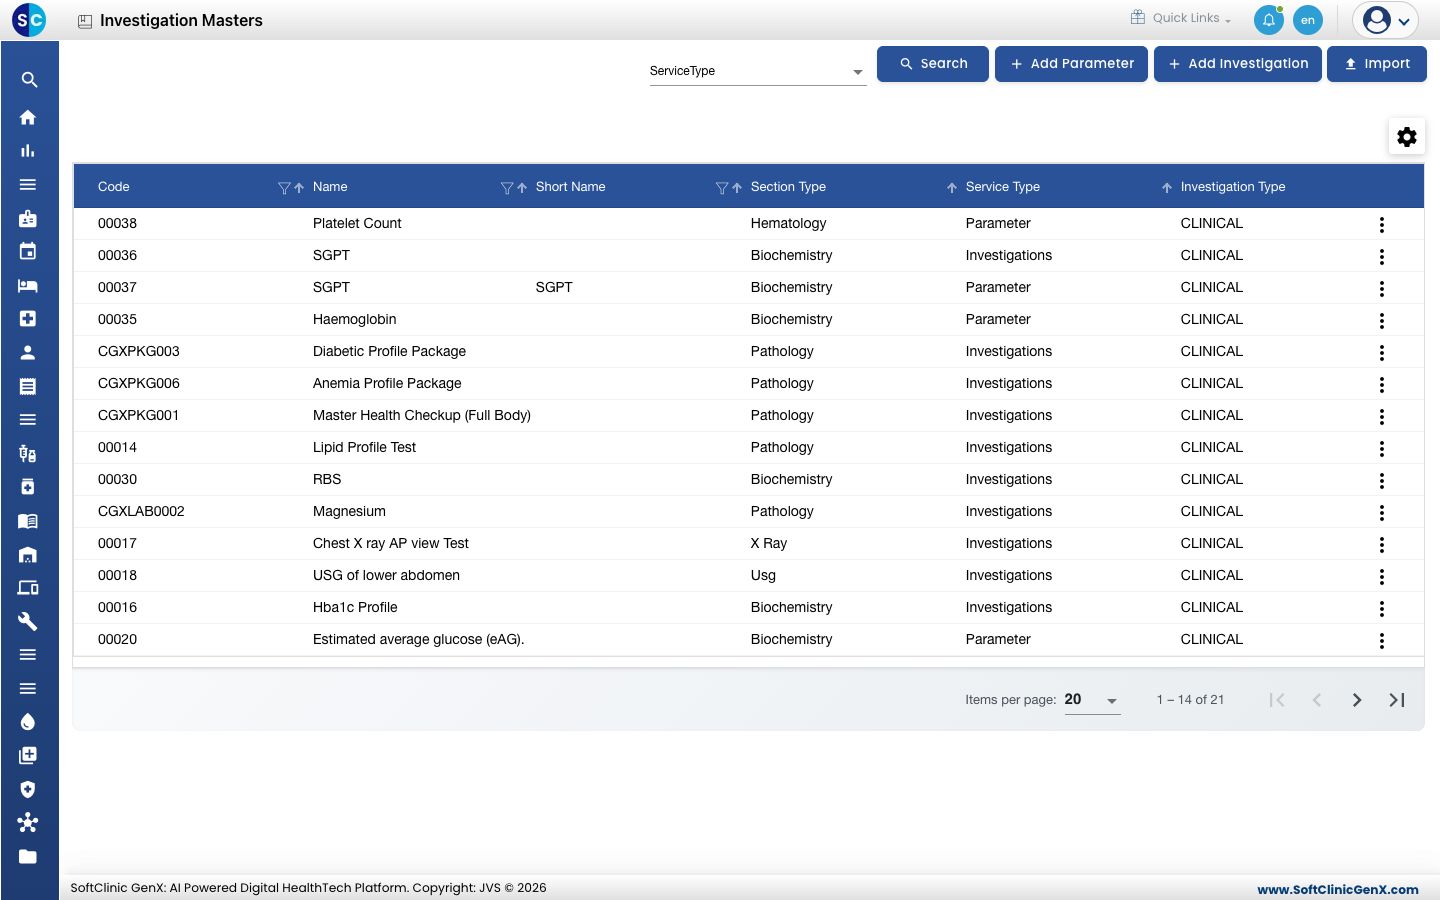Open row actions for Diabetic Profile Package
This screenshot has height=900, width=1440.
click(x=1382, y=353)
